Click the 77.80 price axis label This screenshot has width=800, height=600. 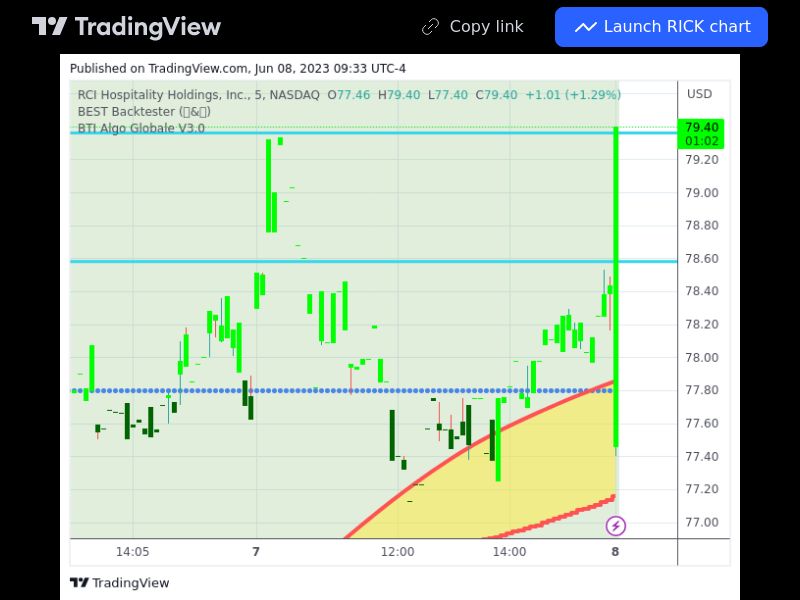702,390
